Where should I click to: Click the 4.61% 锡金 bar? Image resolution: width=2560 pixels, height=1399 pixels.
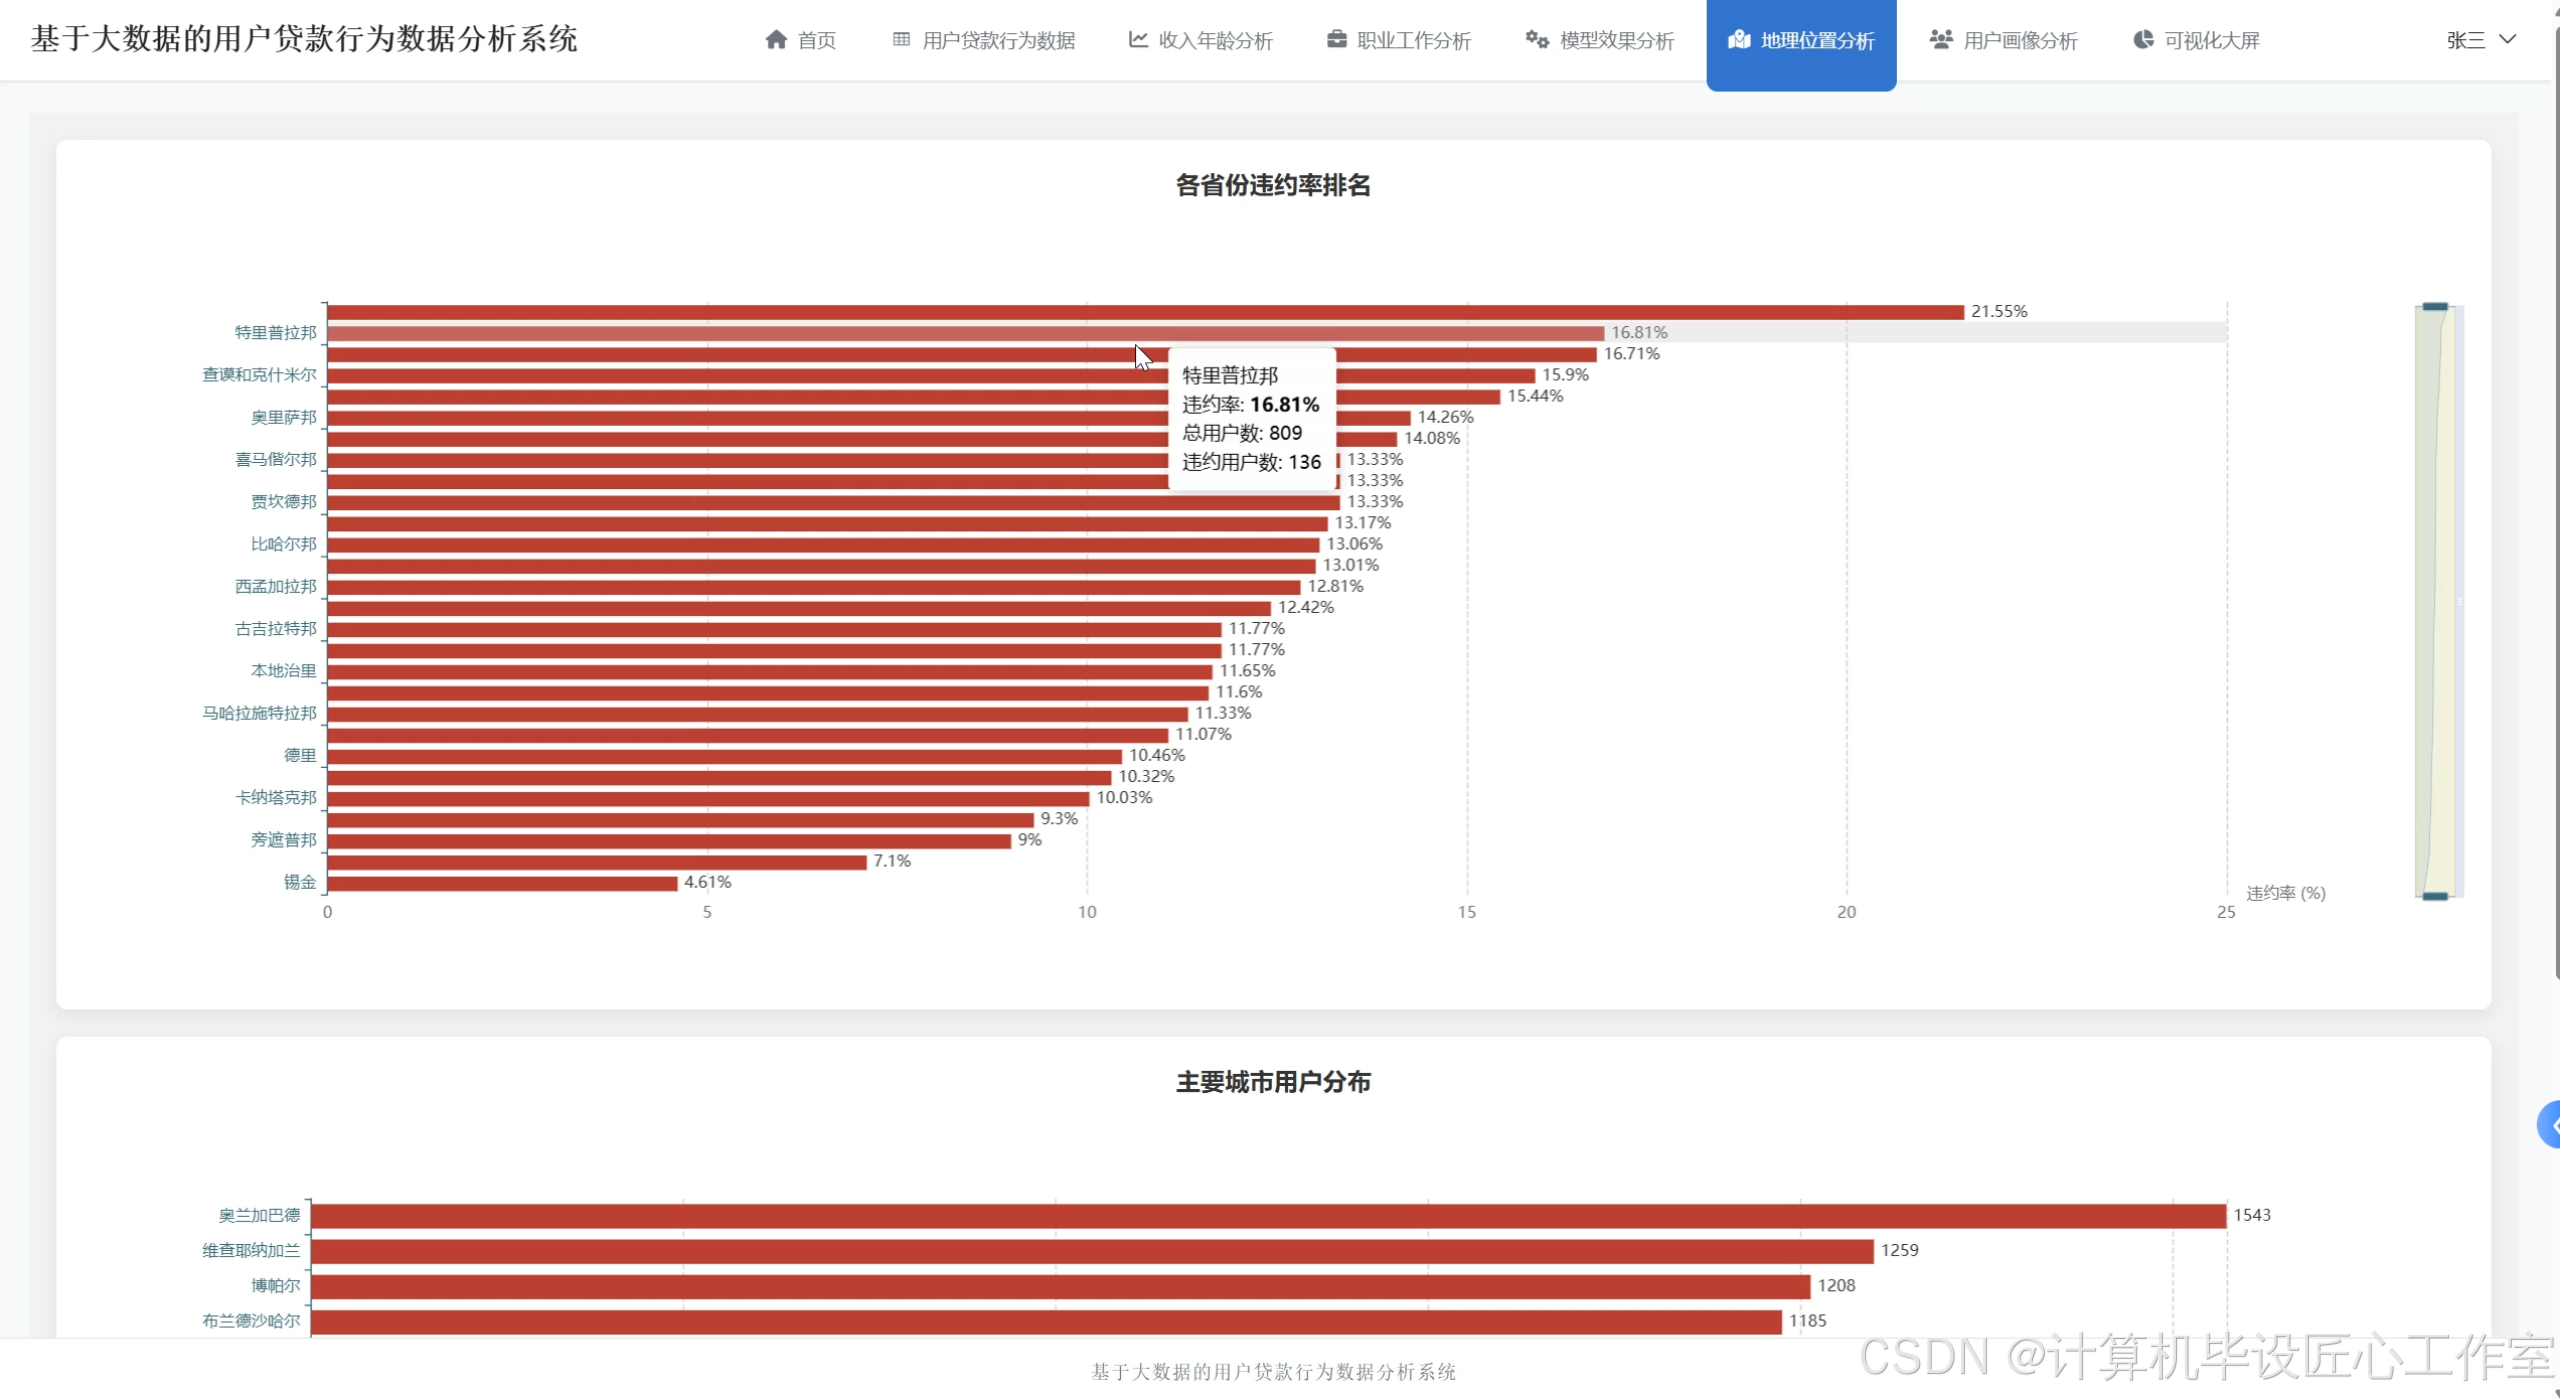[502, 882]
